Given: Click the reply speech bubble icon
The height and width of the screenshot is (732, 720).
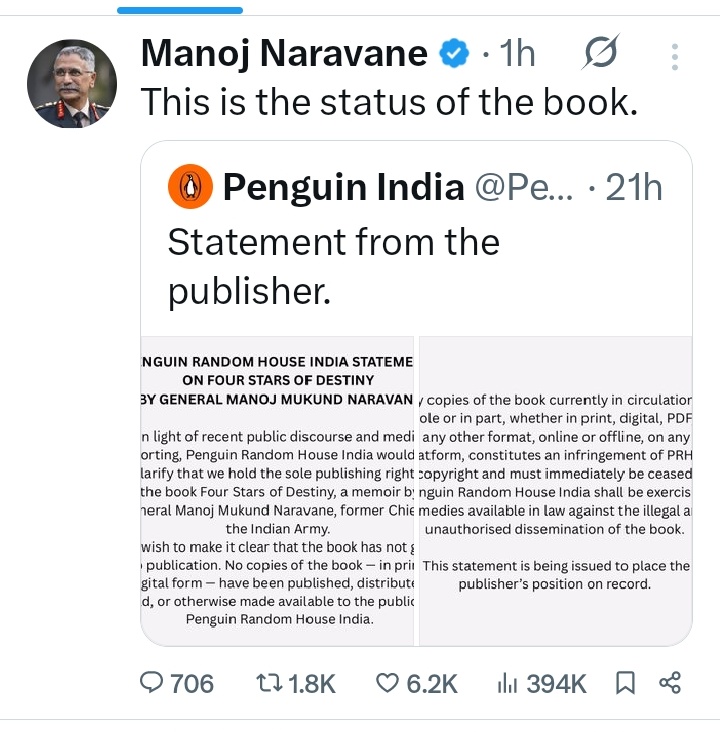Looking at the screenshot, I should pos(152,683).
